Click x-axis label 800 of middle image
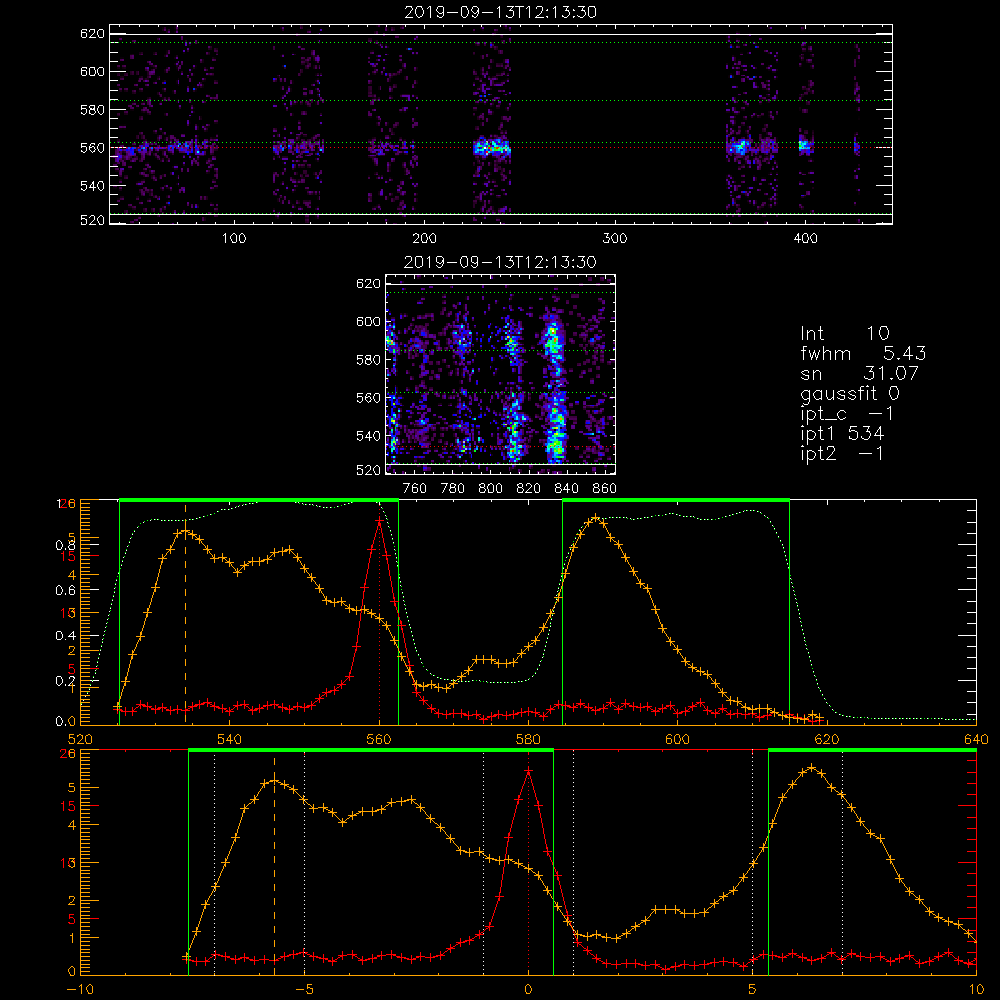Image resolution: width=1000 pixels, height=1000 pixels. tap(490, 489)
